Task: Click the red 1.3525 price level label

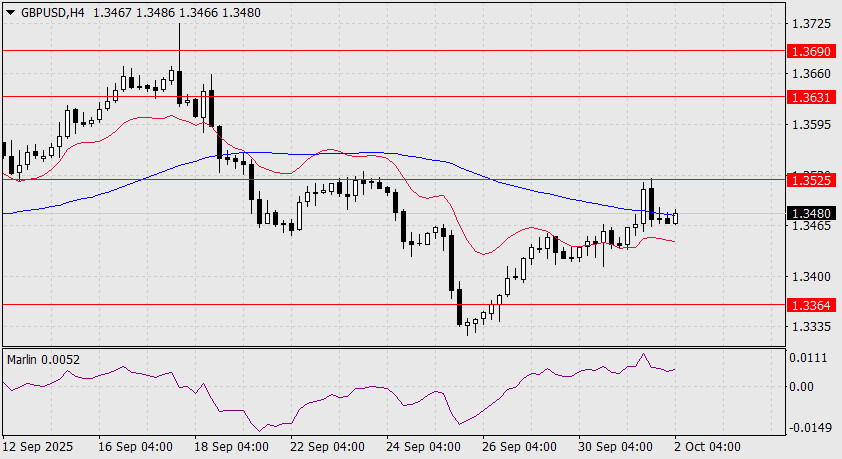Action: [x=810, y=182]
